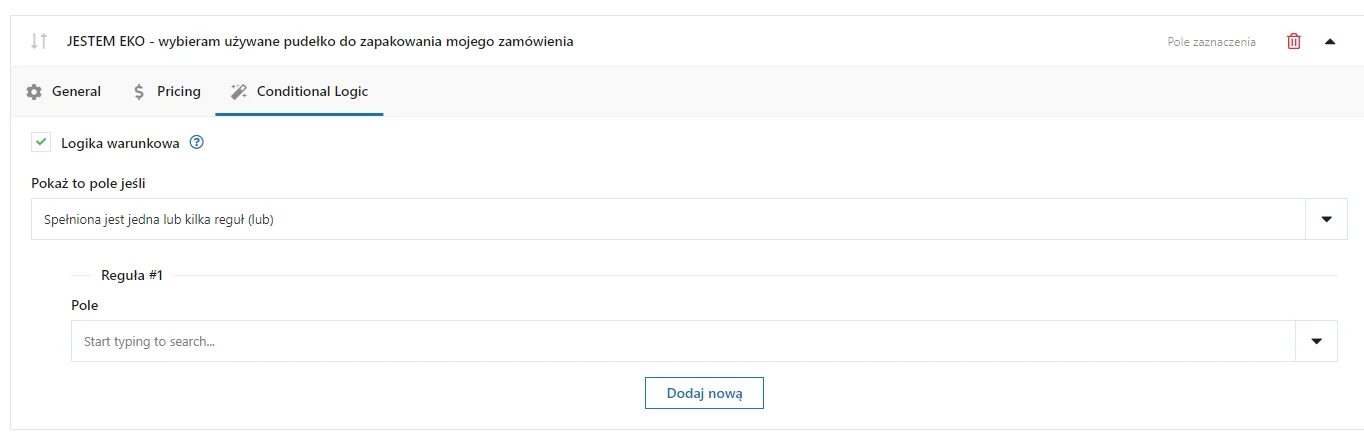Click the Pole zaznaczenia field type label
Image resolution: width=1364 pixels, height=436 pixels.
[x=1212, y=42]
